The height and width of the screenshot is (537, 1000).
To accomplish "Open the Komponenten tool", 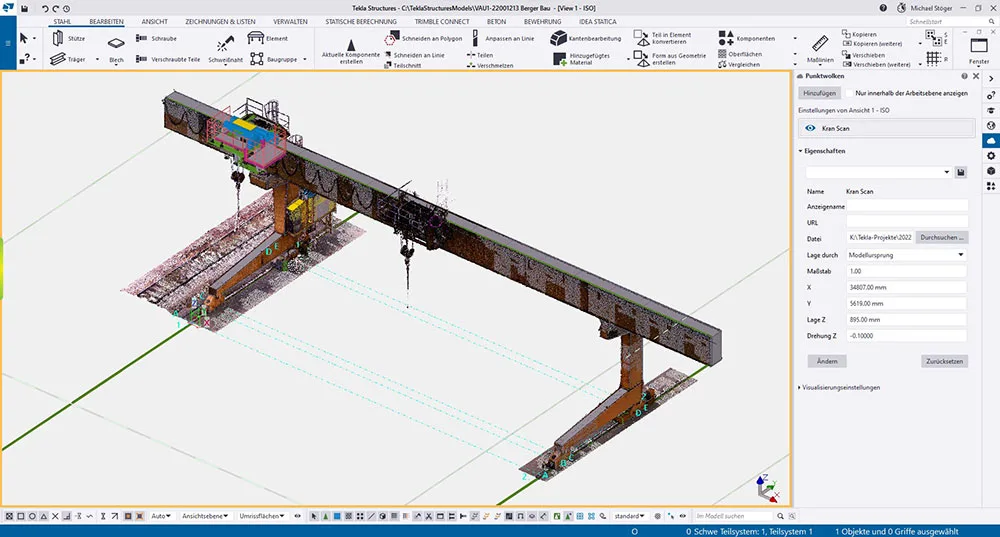I will click(x=747, y=38).
